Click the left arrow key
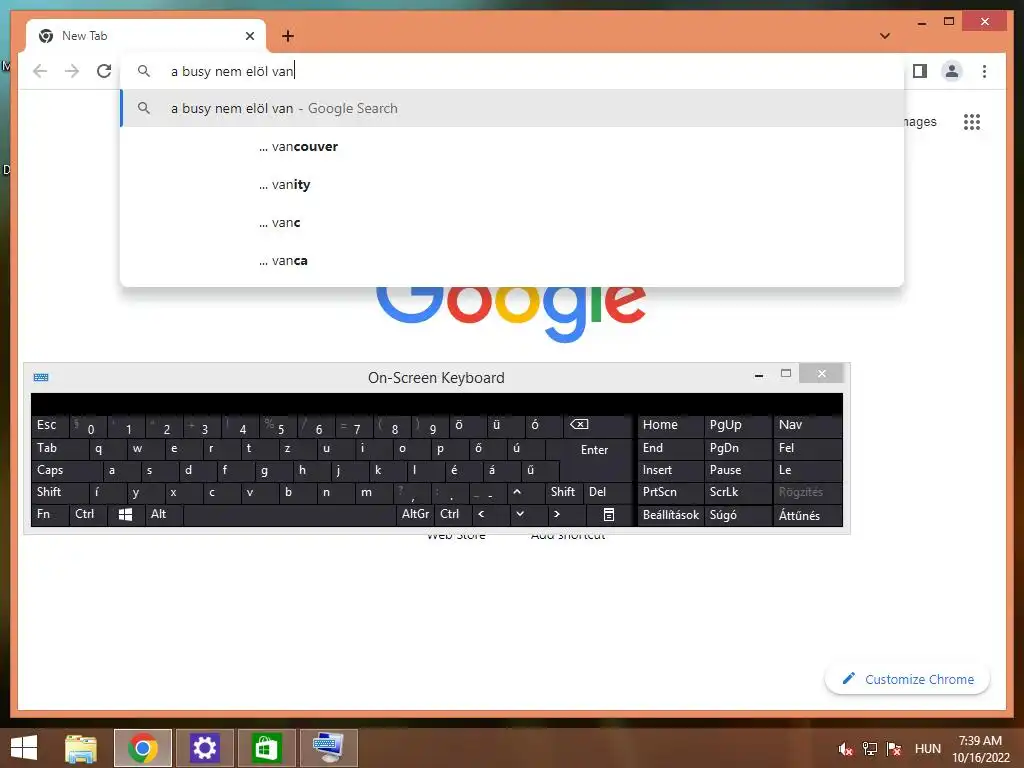This screenshot has height=768, width=1024. point(490,515)
